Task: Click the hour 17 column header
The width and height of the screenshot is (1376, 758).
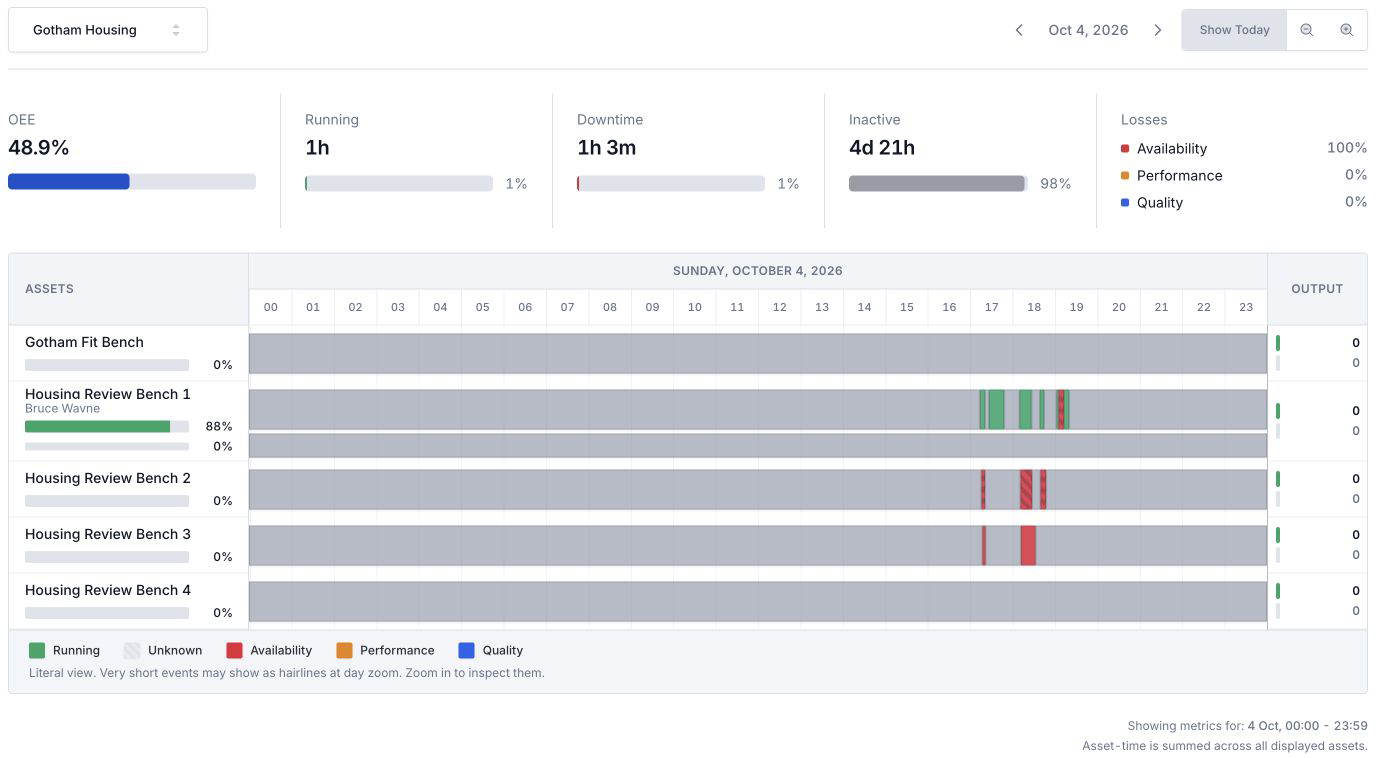Action: [x=991, y=307]
